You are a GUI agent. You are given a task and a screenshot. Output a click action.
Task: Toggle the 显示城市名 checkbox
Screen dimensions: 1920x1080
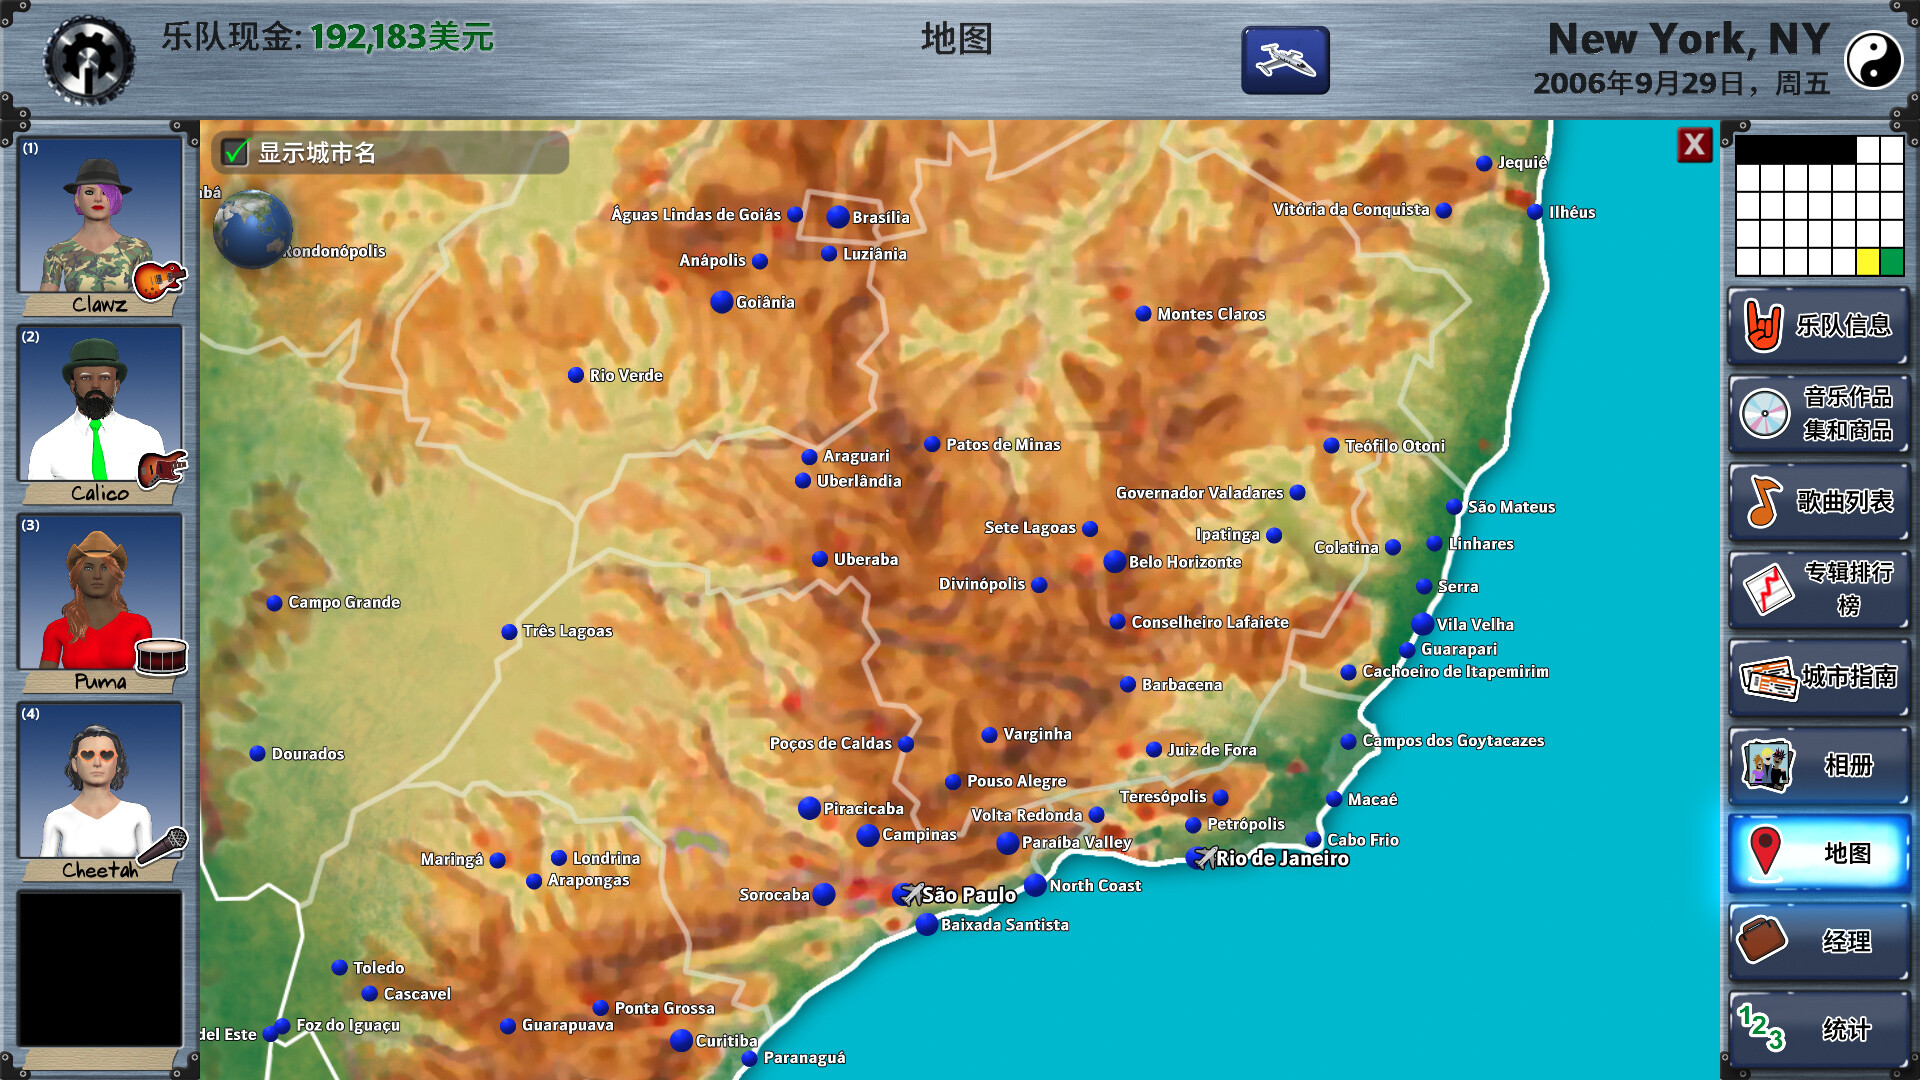[236, 152]
